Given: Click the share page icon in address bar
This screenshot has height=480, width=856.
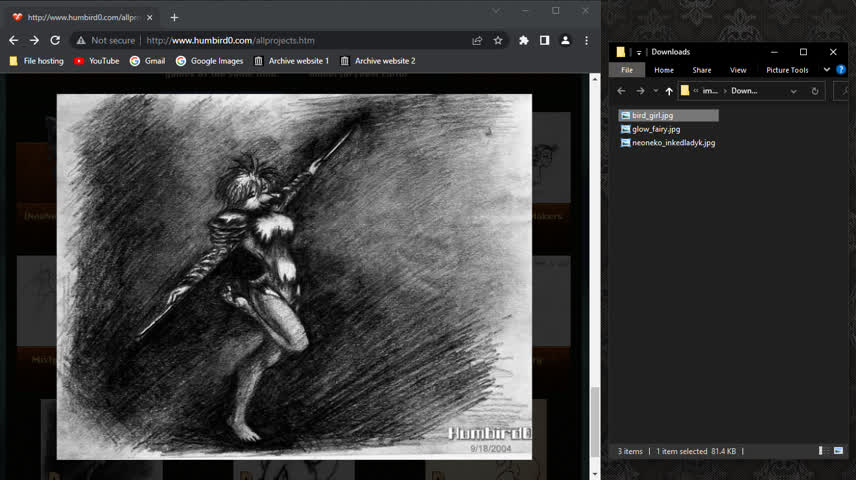Looking at the screenshot, I should [x=477, y=40].
